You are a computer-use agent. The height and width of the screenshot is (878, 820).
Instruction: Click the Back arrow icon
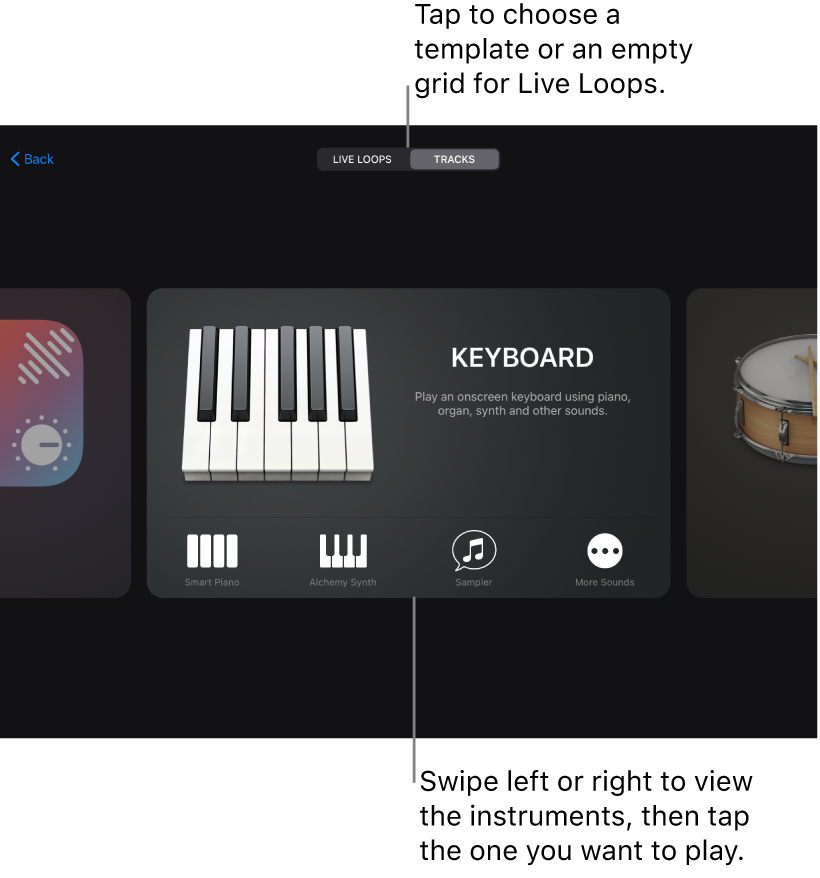coord(13,158)
